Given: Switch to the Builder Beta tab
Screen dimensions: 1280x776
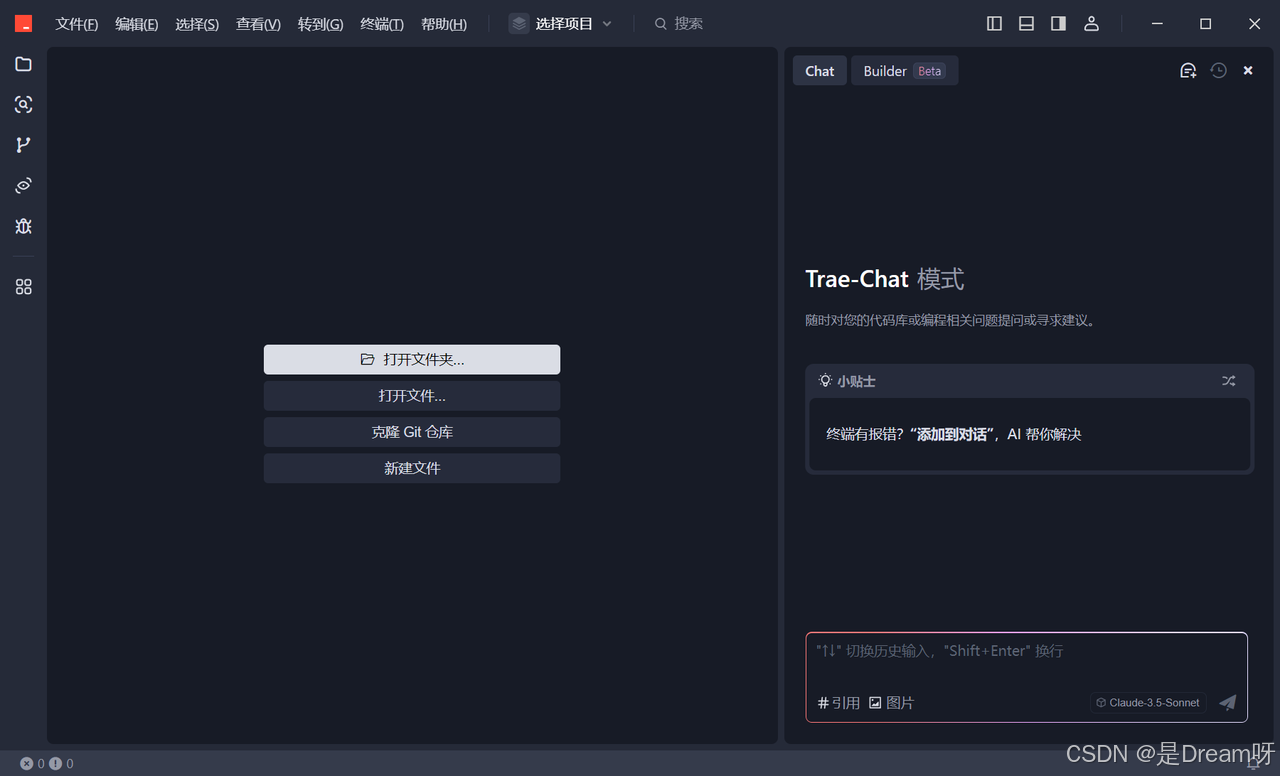Looking at the screenshot, I should point(904,71).
